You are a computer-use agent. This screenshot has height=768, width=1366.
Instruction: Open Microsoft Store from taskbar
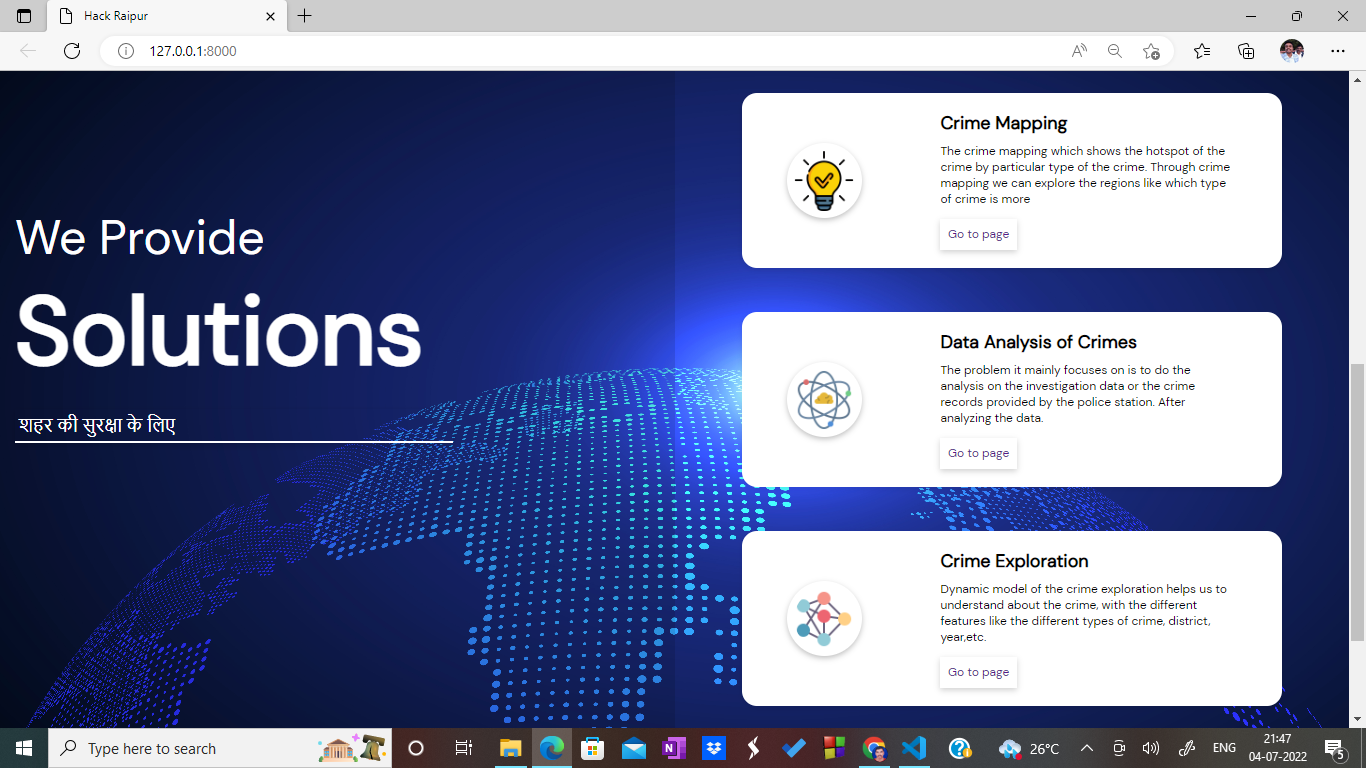coord(592,748)
